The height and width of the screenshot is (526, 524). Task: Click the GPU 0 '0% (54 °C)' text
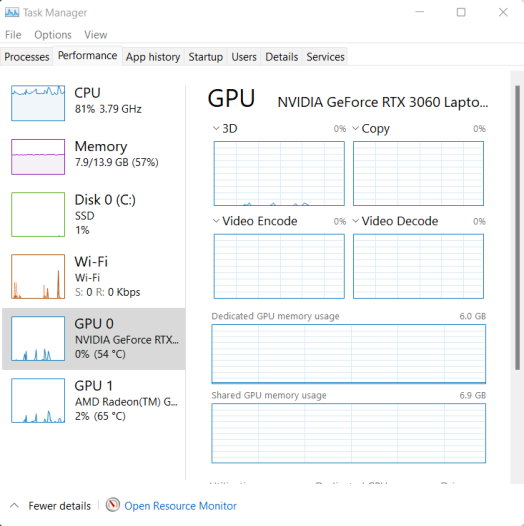[100, 354]
